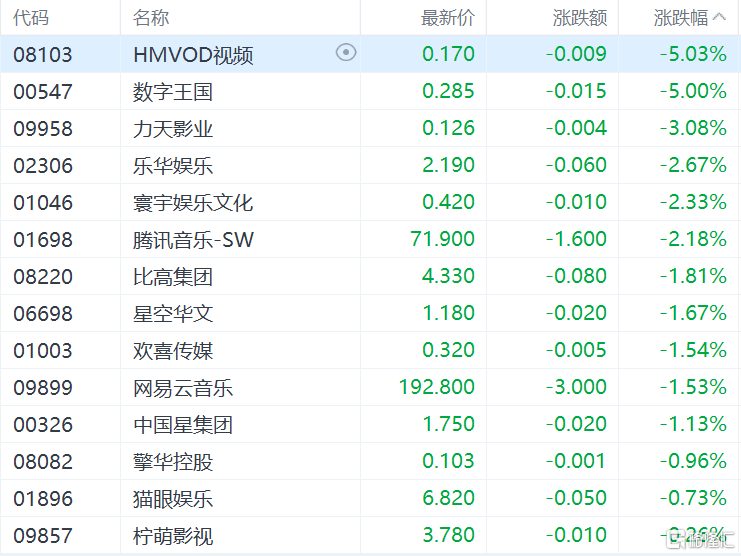Select the 星空华文 stock name

173,313
